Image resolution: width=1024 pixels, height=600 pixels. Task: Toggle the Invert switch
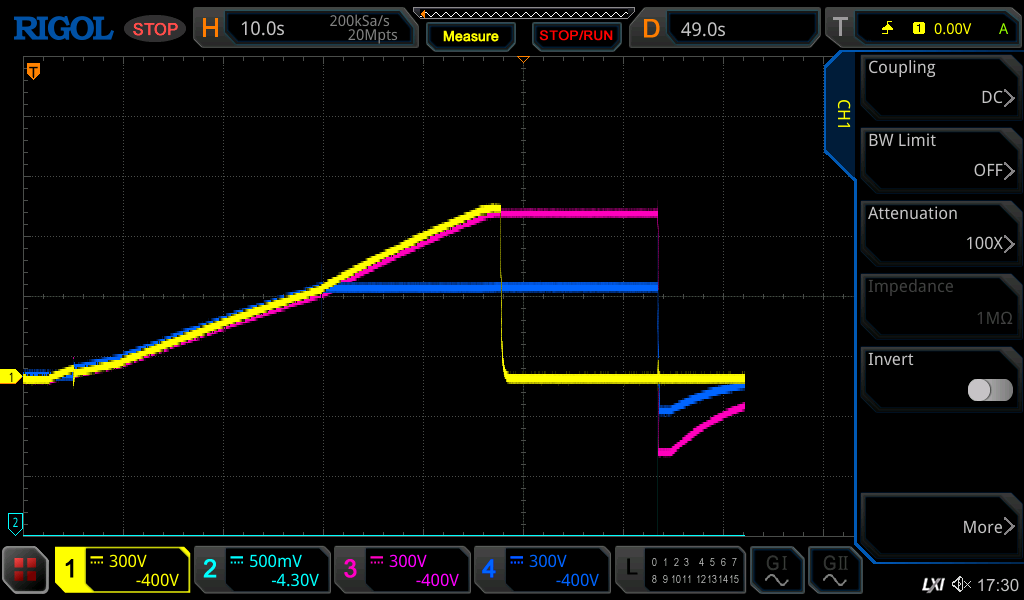[x=989, y=390]
